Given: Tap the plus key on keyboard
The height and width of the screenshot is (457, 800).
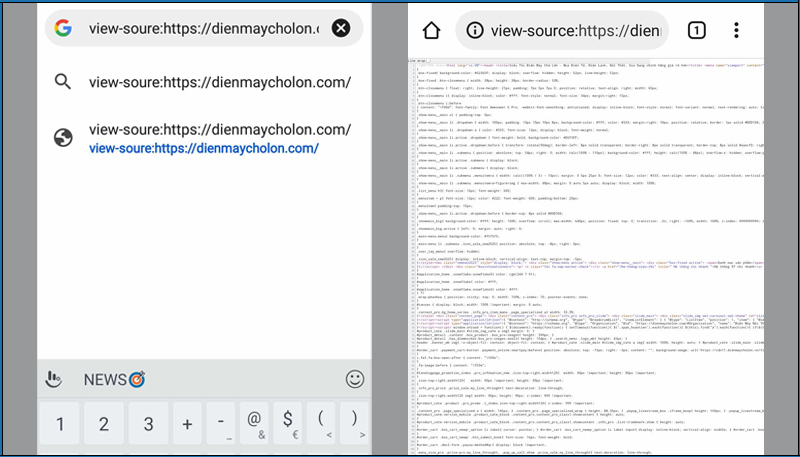Looking at the screenshot, I should click(187, 423).
